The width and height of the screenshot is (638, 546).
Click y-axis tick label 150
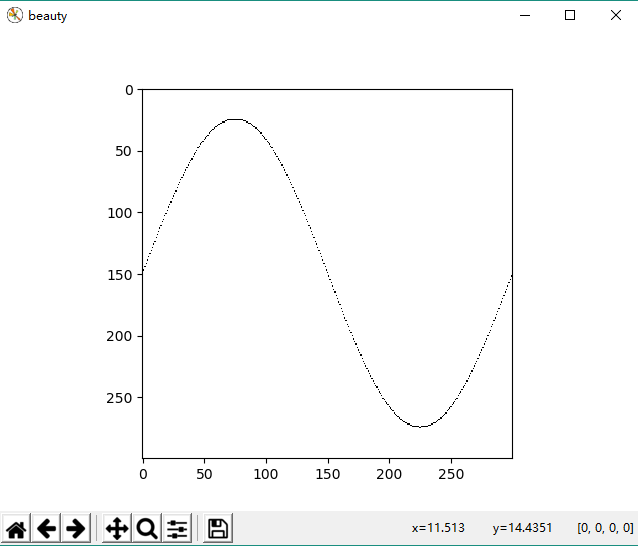[120, 275]
